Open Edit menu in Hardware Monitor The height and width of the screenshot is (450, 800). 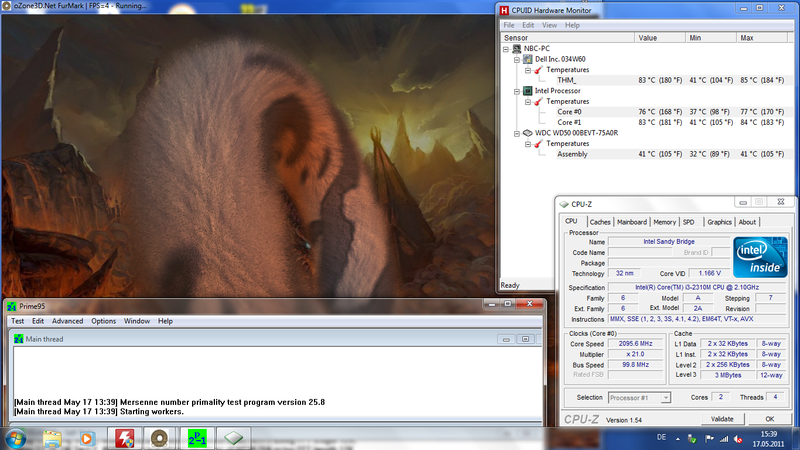(528, 25)
